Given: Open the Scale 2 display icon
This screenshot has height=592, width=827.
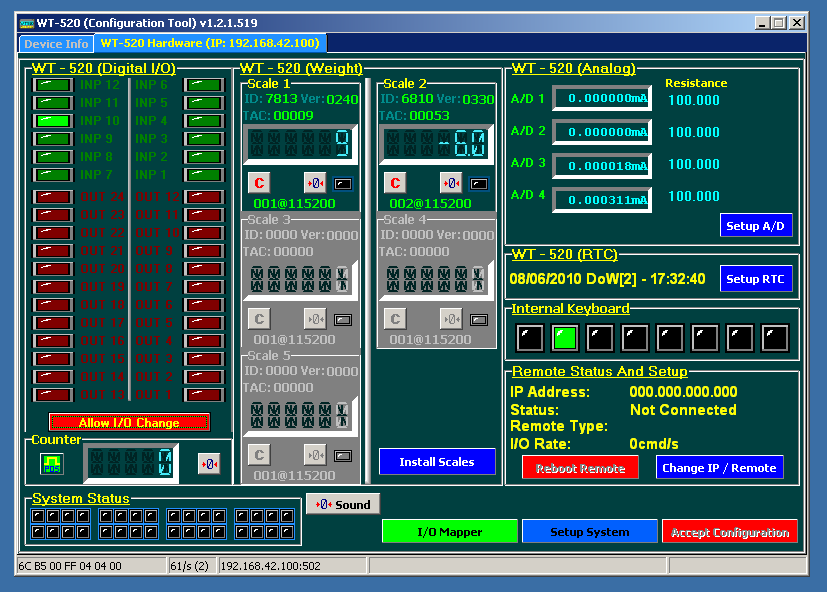Looking at the screenshot, I should tap(479, 184).
